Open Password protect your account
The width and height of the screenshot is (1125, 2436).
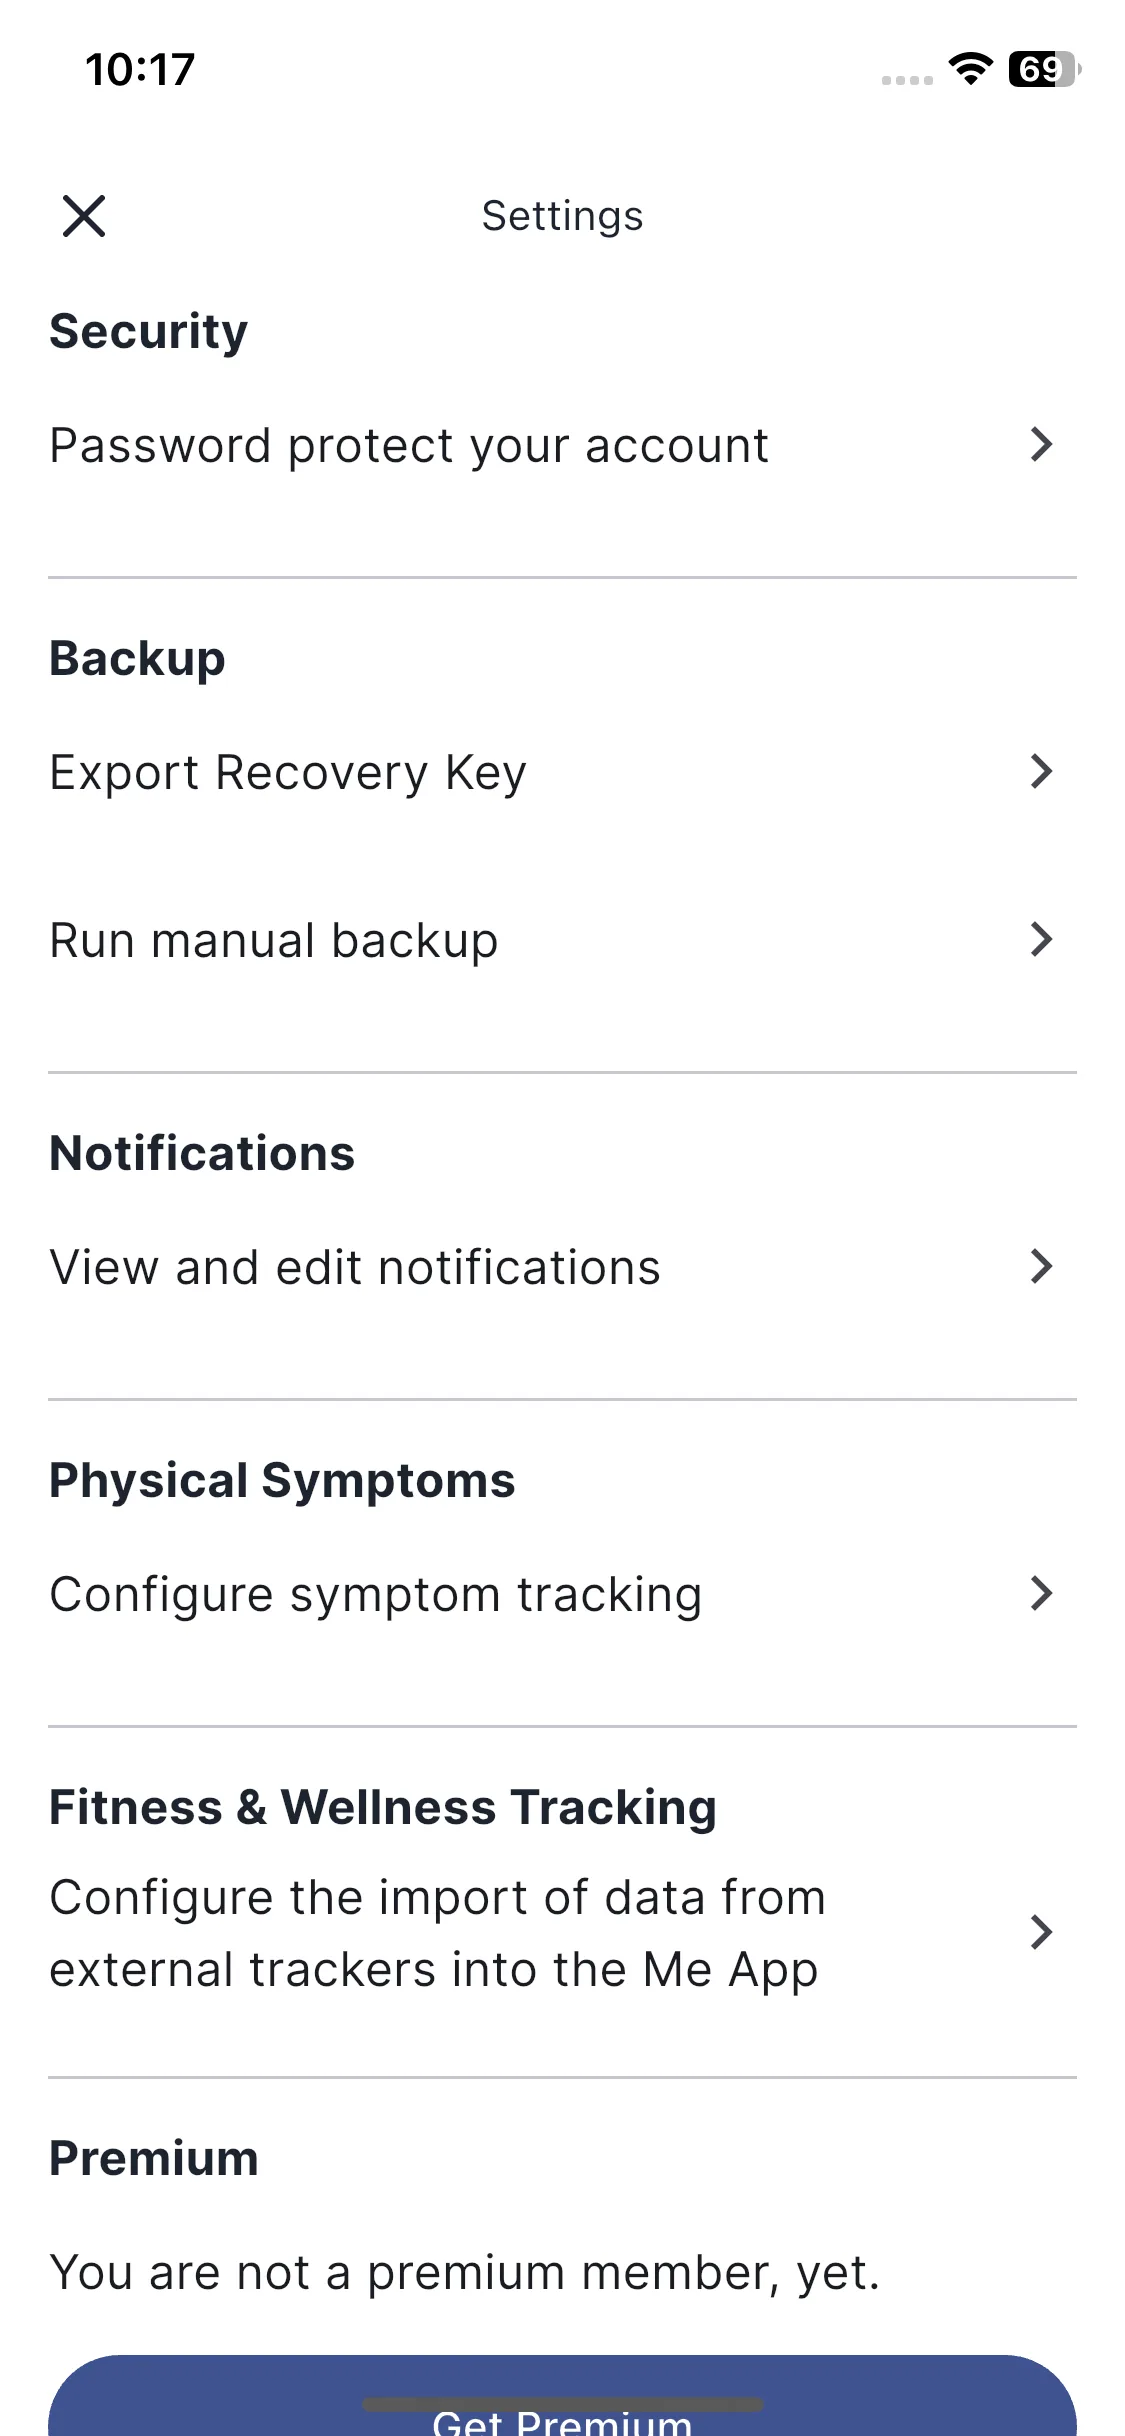point(562,445)
